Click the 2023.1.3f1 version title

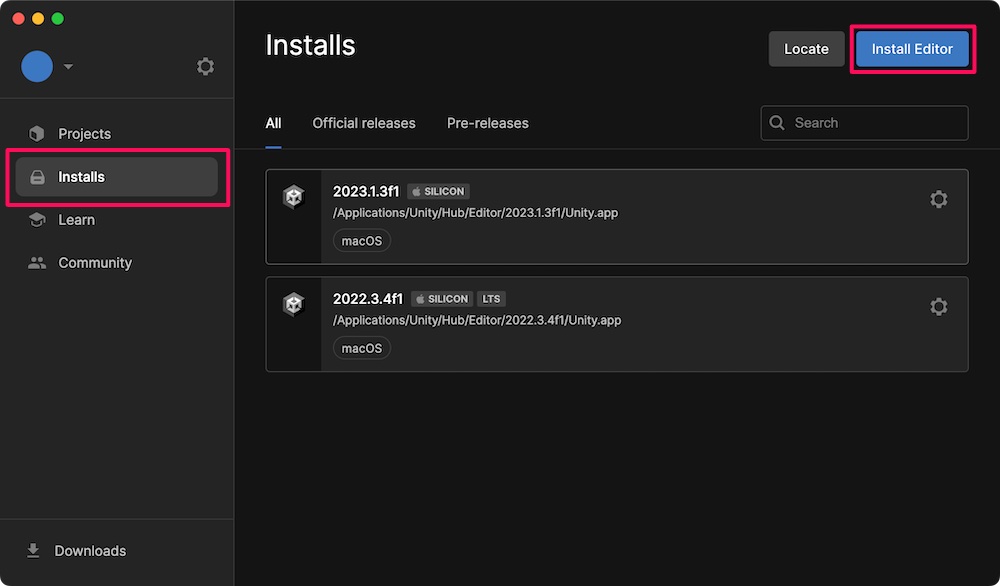click(366, 191)
